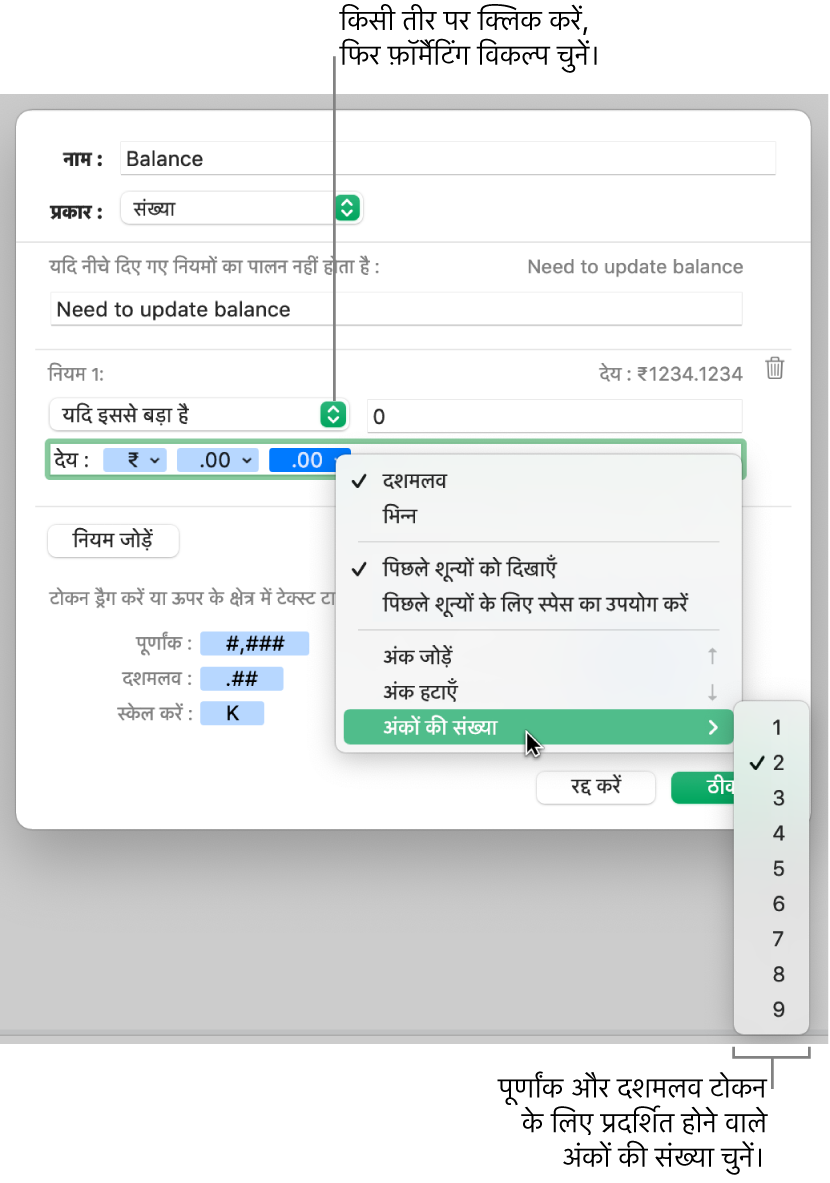The height and width of the screenshot is (1183, 830).
Task: Select 7 in the digits submenu
Action: pos(771,939)
